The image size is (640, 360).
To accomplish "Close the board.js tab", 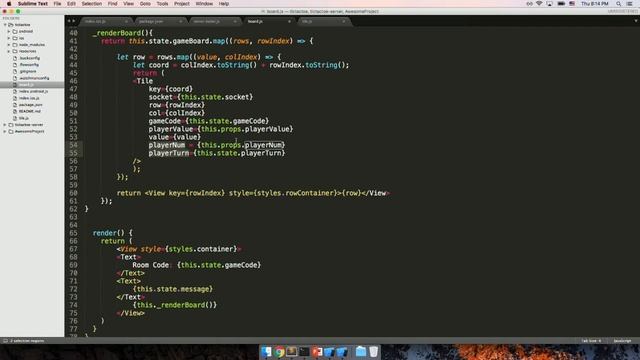I will click(x=289, y=21).
